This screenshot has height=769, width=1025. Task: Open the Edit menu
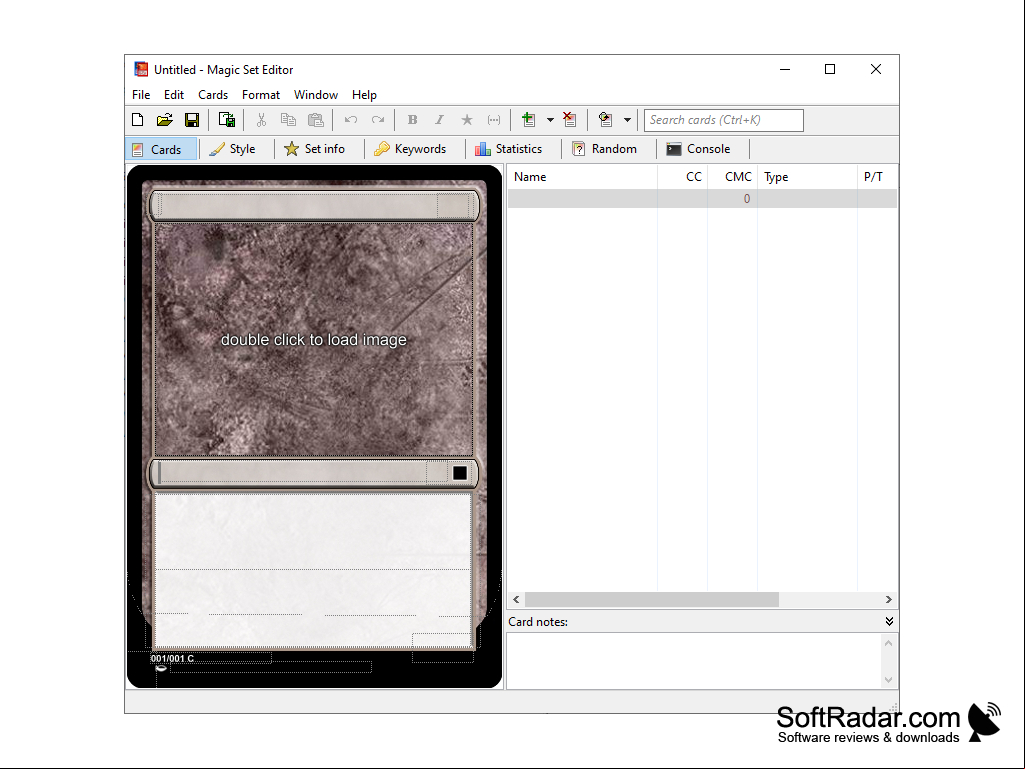point(174,95)
